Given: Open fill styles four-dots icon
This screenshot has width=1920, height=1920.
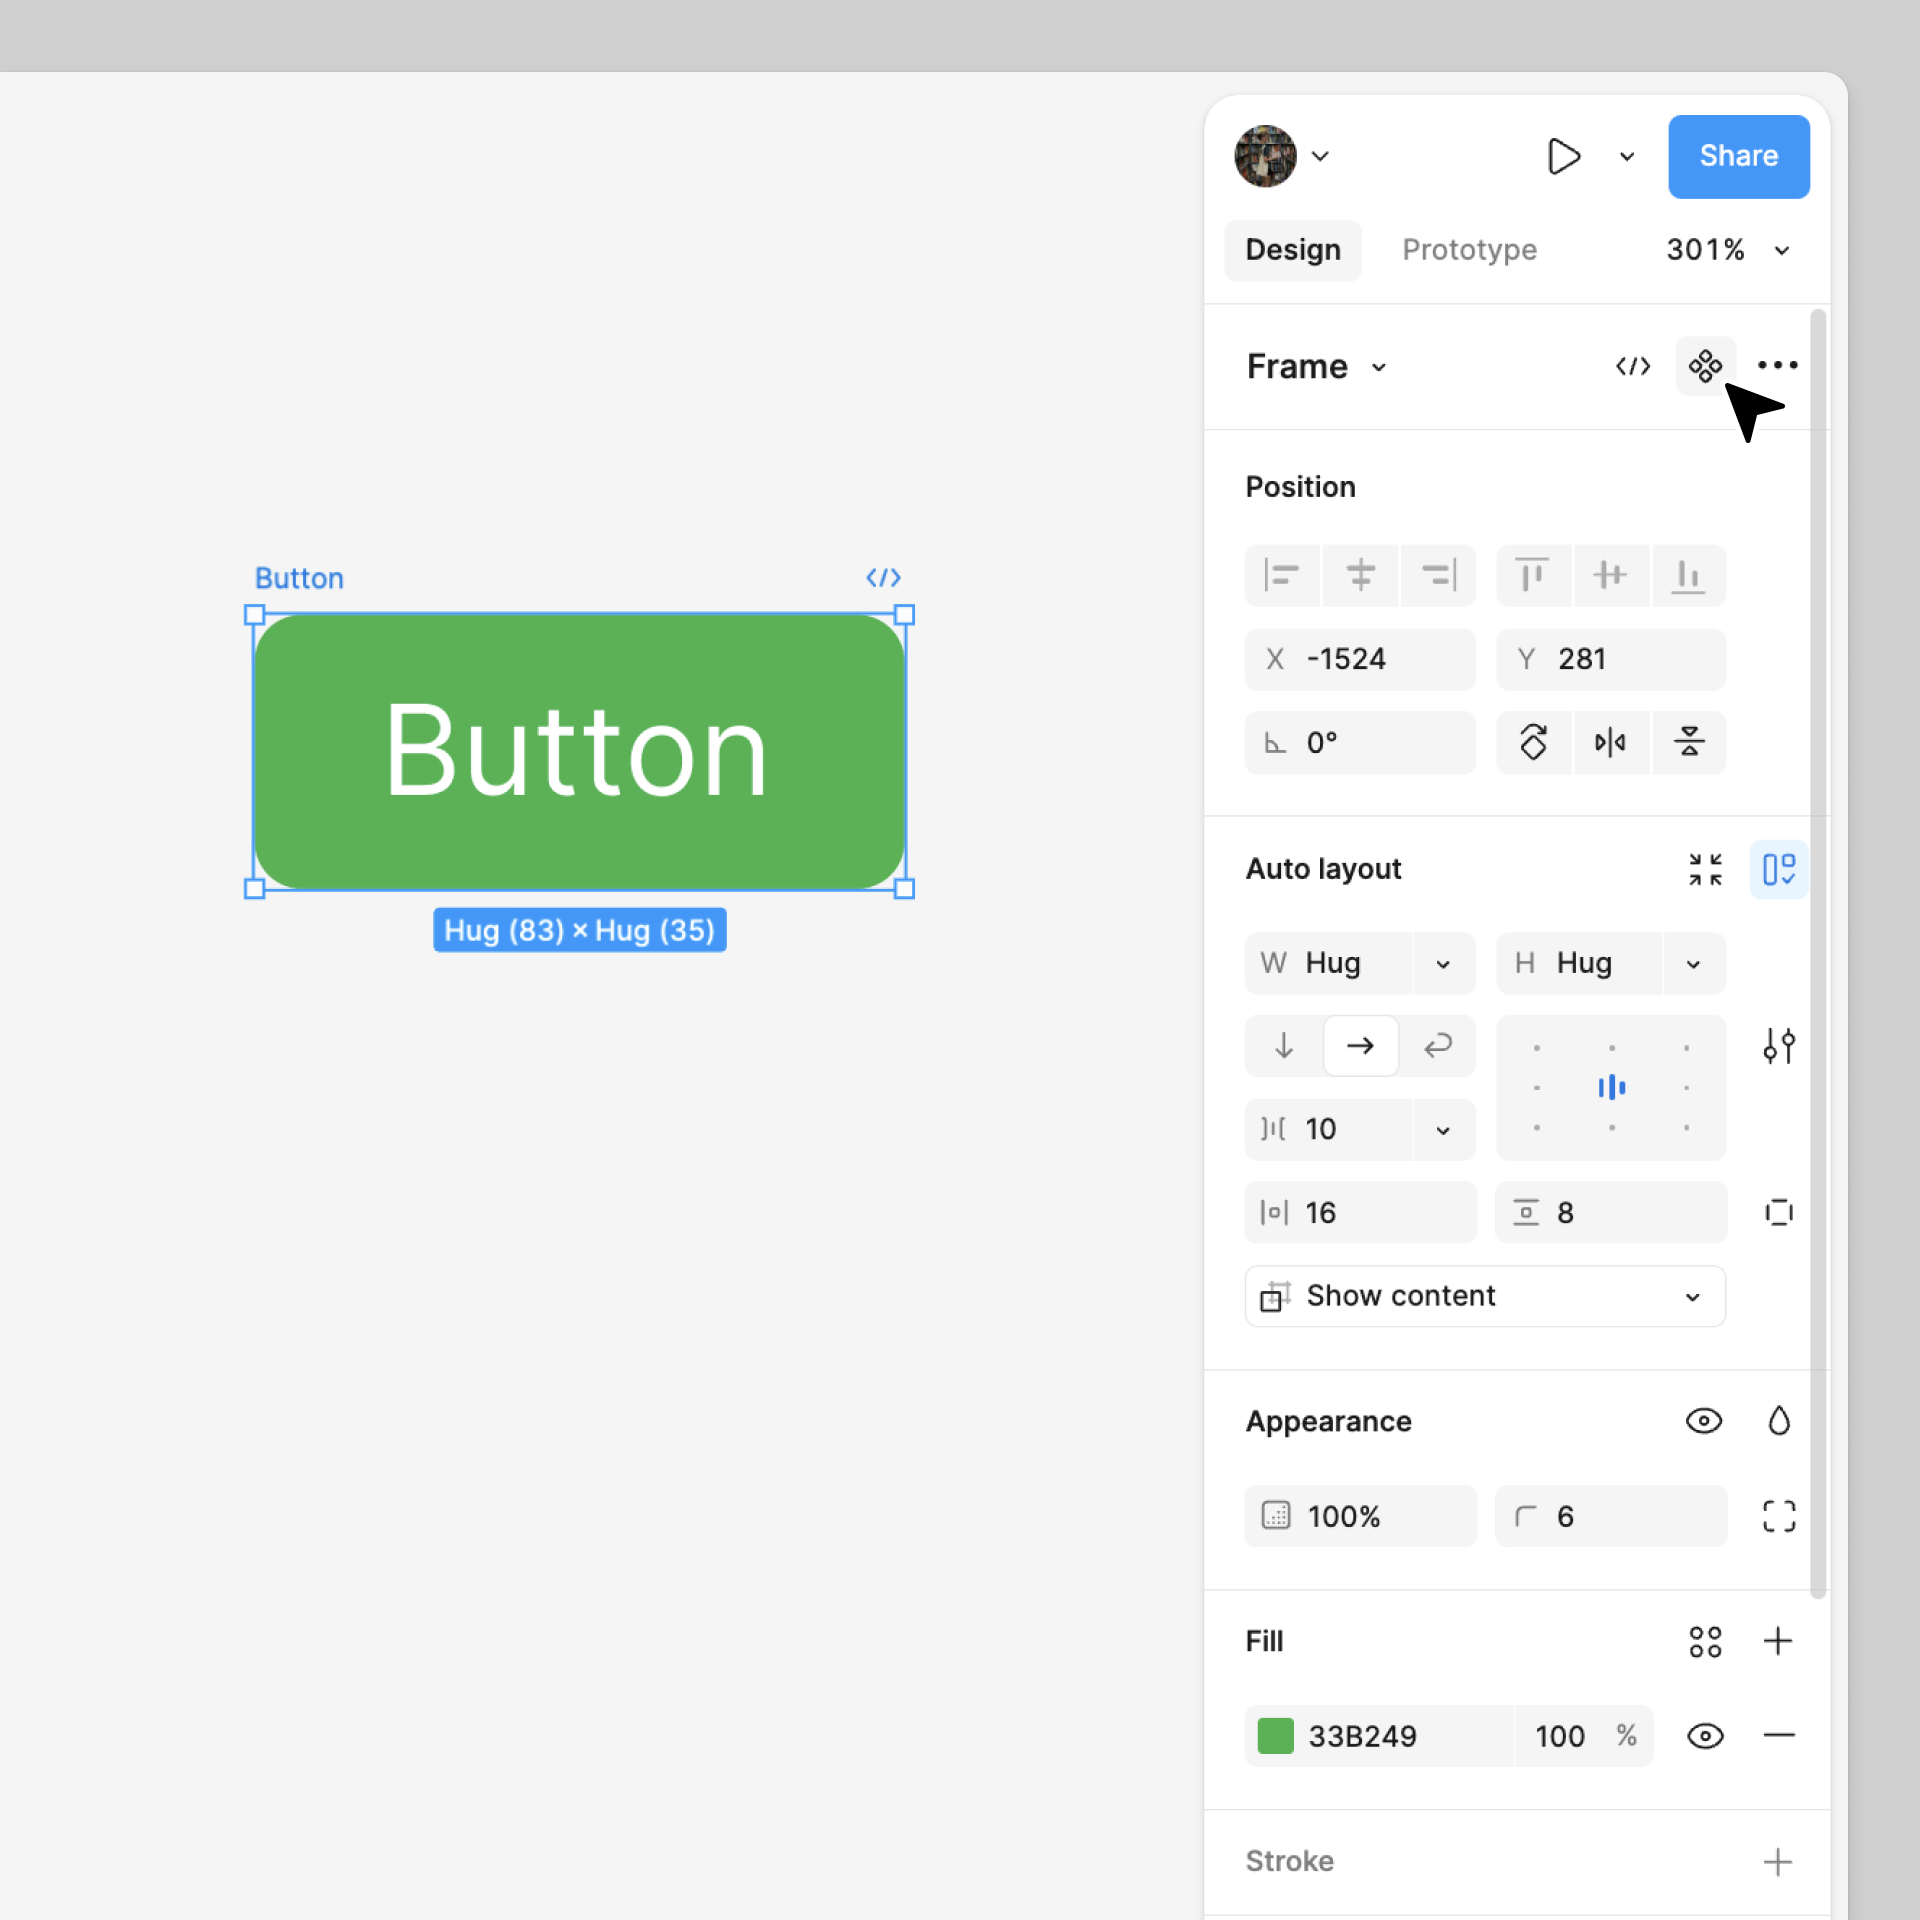Looking at the screenshot, I should pyautogui.click(x=1704, y=1641).
